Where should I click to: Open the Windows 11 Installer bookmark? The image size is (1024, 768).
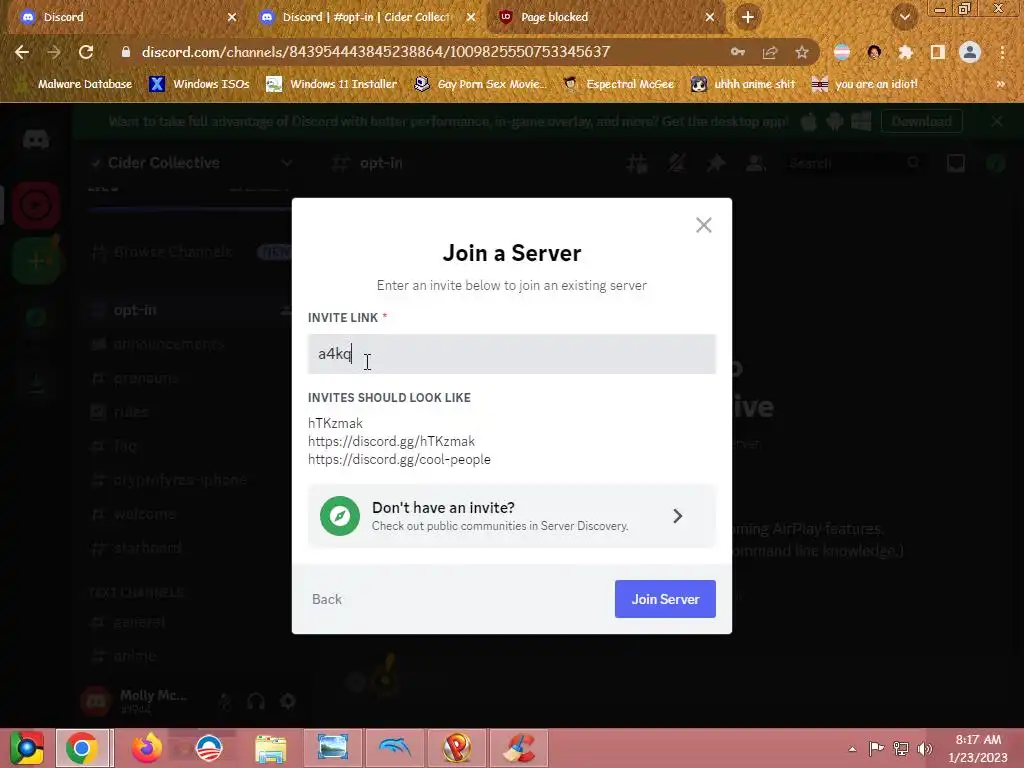pos(332,84)
